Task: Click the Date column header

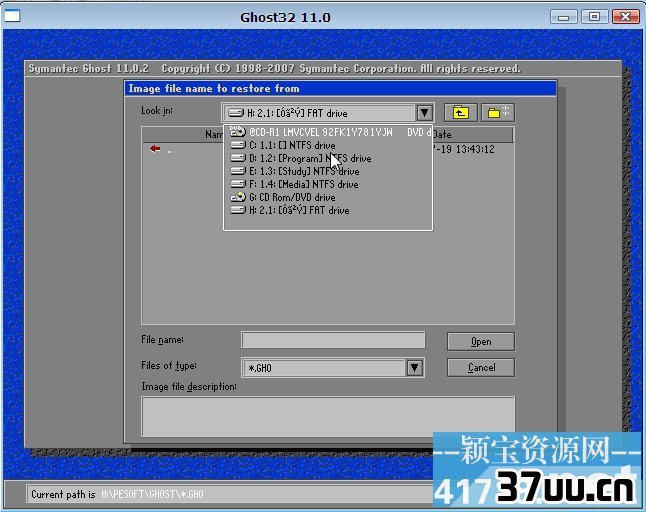Action: pos(472,134)
